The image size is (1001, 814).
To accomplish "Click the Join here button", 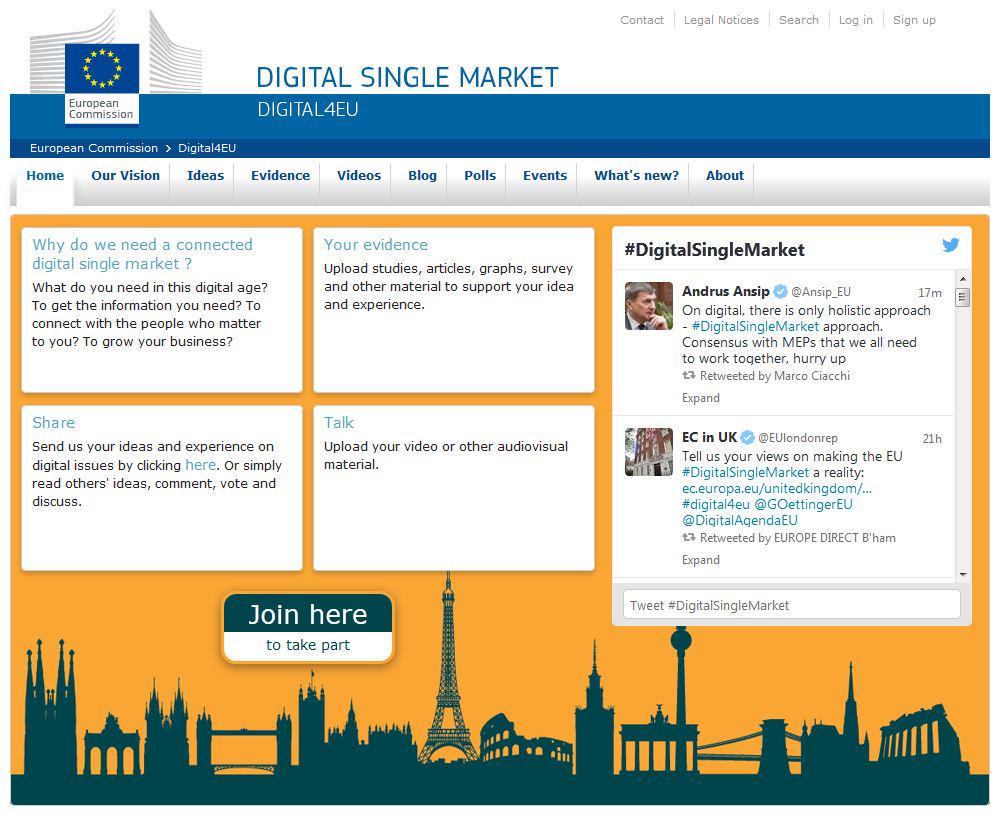I will pyautogui.click(x=308, y=628).
